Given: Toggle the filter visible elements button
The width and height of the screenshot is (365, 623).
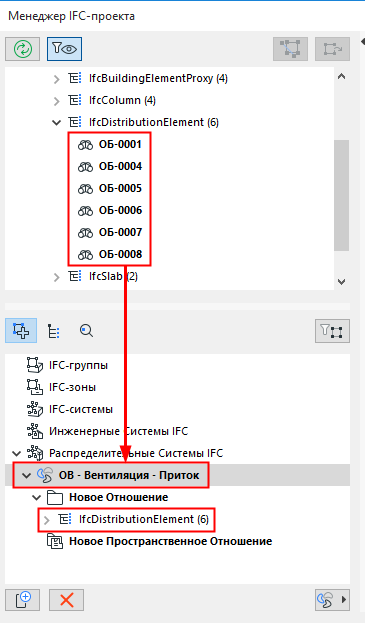Looking at the screenshot, I should (64, 49).
